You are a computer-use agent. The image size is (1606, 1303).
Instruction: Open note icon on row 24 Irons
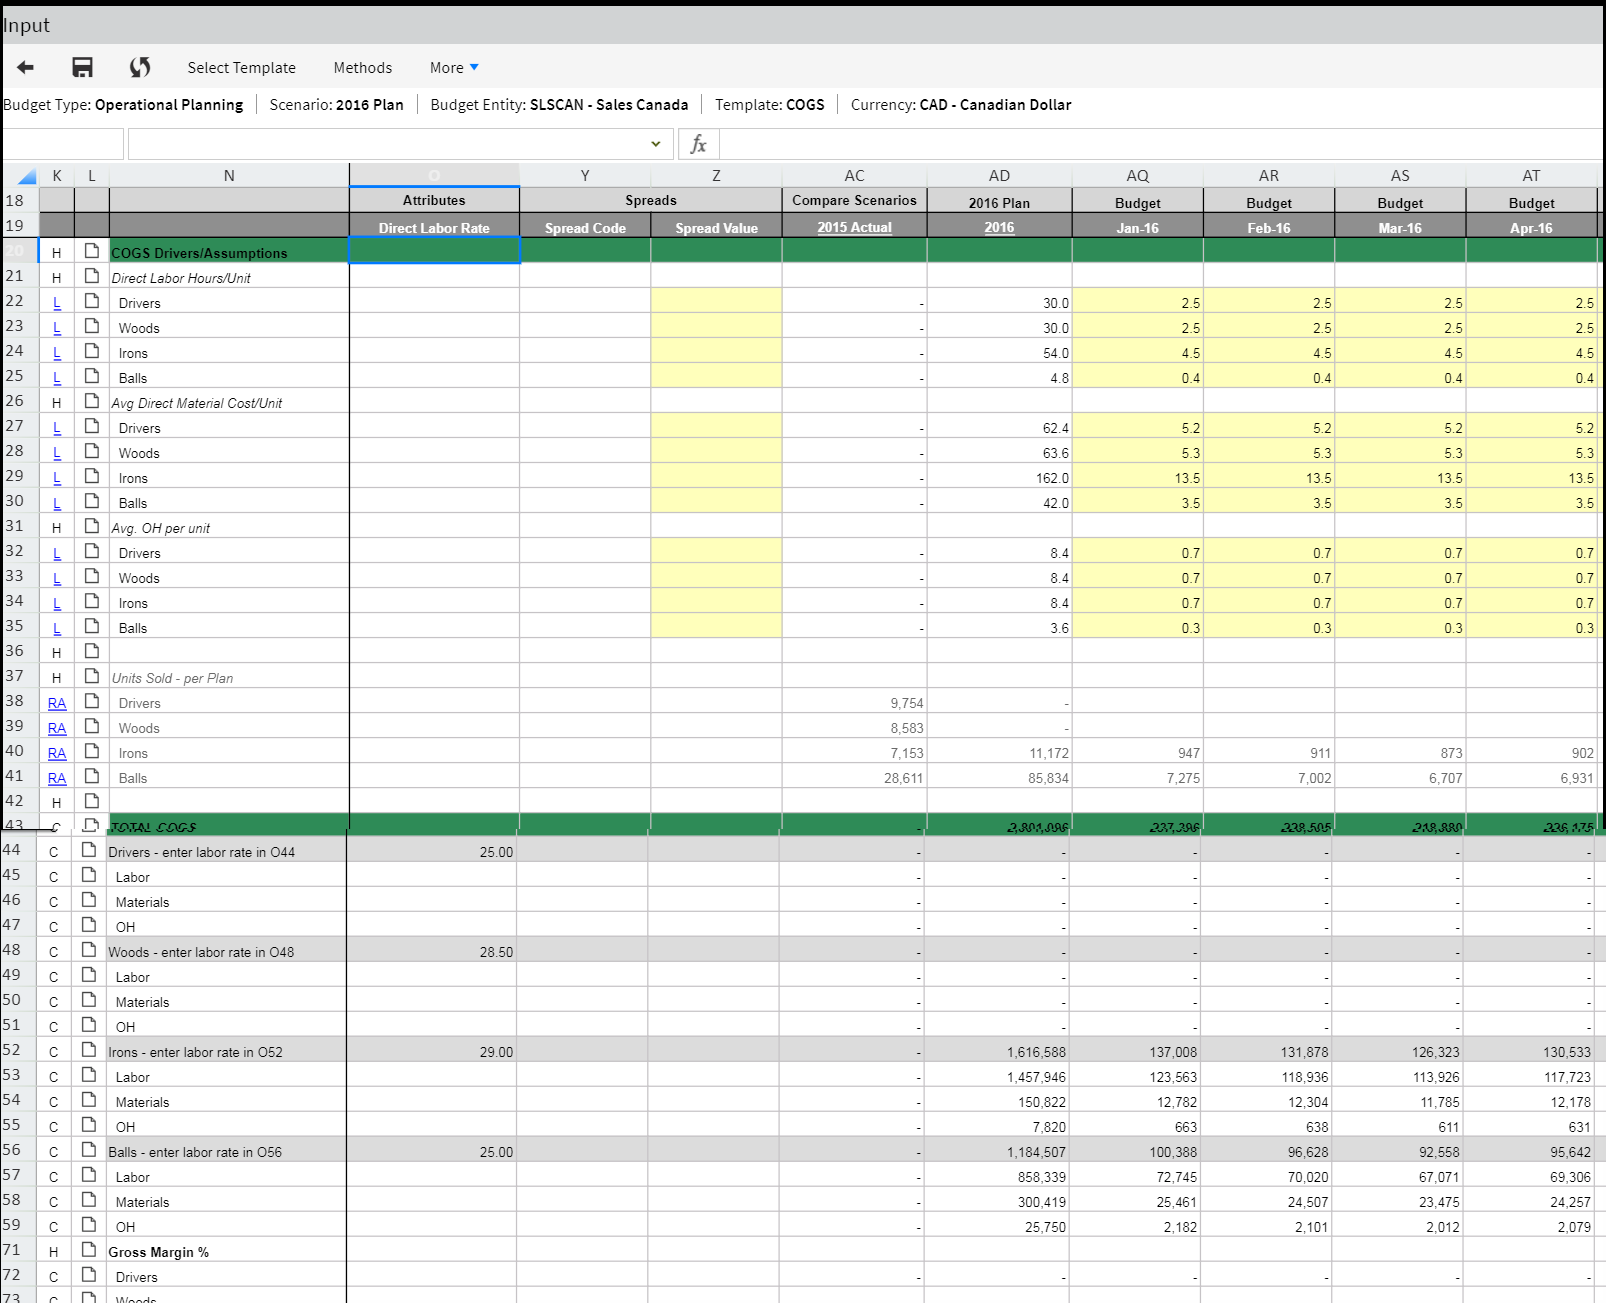[92, 351]
